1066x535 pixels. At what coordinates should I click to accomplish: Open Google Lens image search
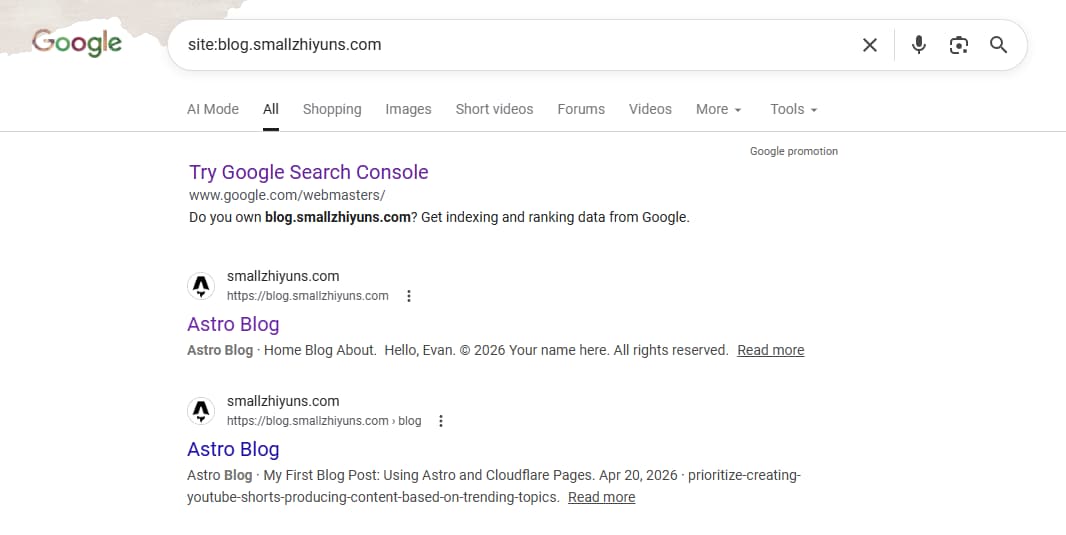coord(958,45)
